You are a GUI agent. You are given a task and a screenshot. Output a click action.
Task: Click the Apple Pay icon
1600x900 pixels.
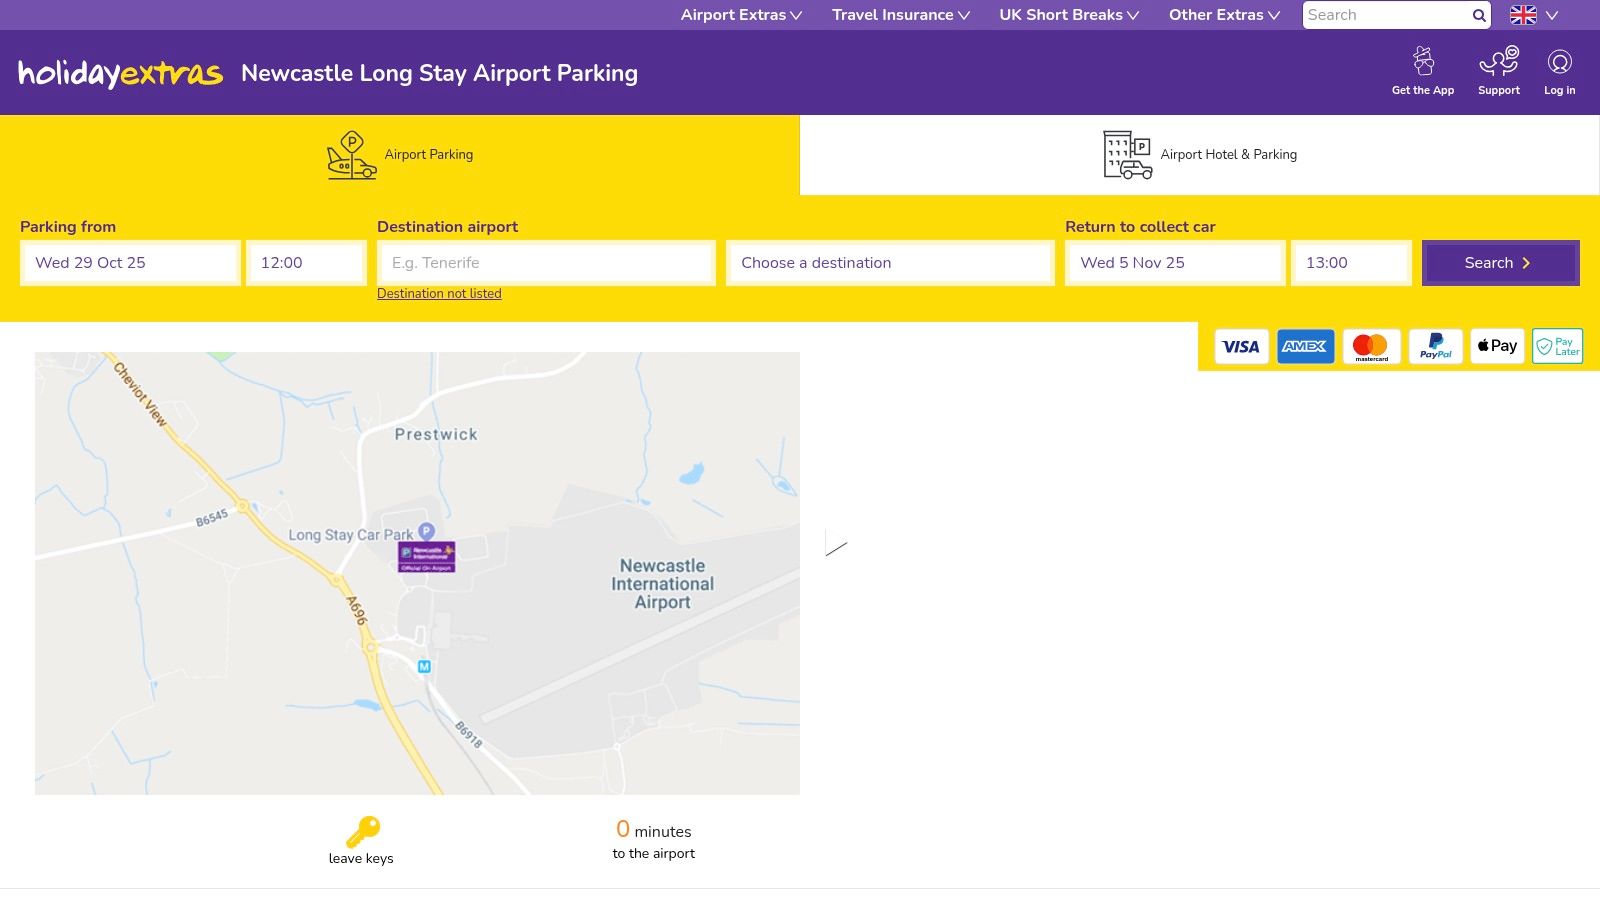point(1496,346)
